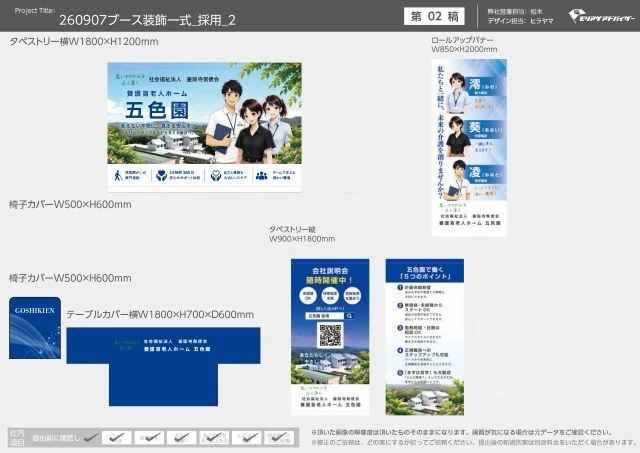
Task: Click the company logo in the header
Action: [x=602, y=17]
